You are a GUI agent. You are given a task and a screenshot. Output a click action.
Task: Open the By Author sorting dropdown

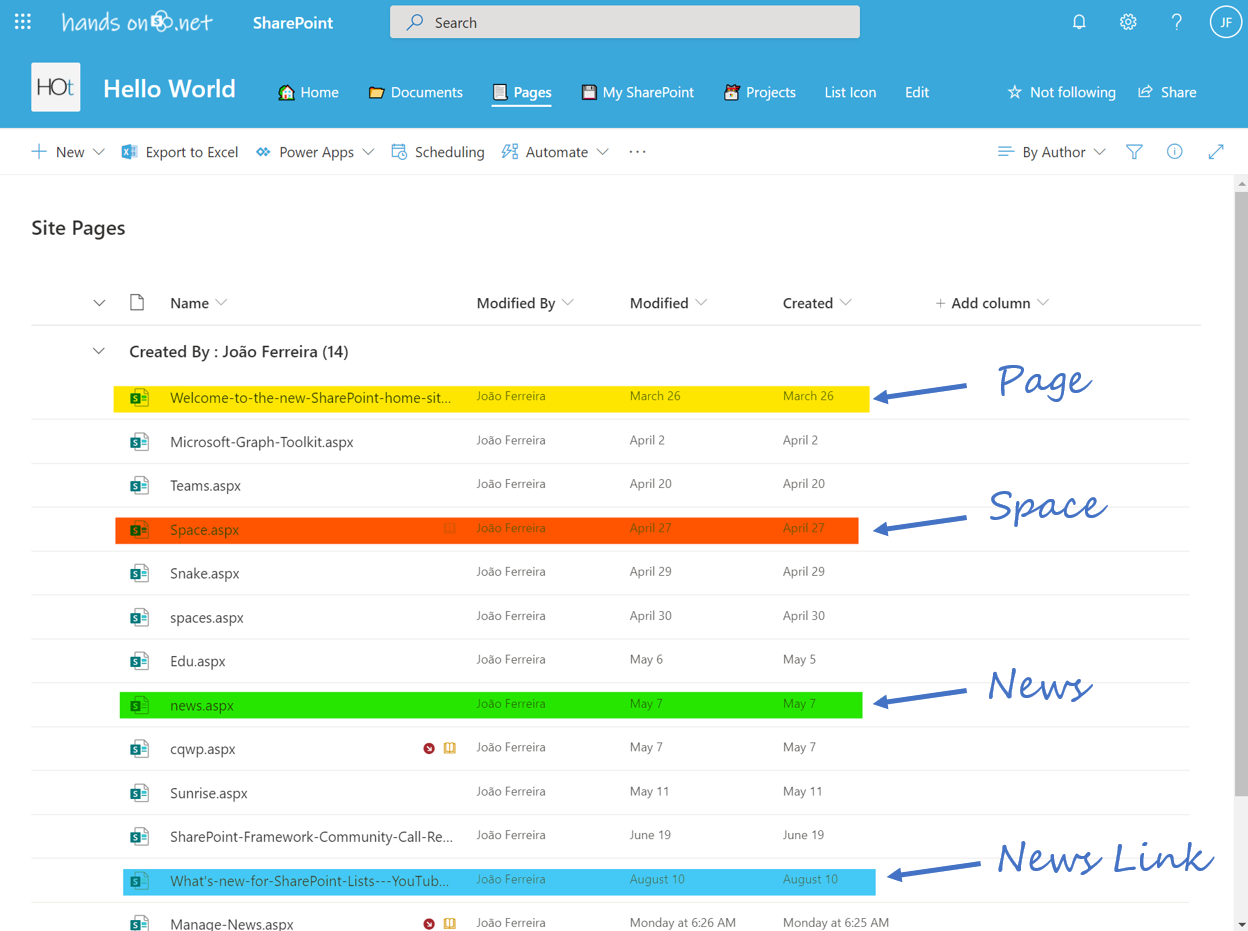coord(1051,151)
